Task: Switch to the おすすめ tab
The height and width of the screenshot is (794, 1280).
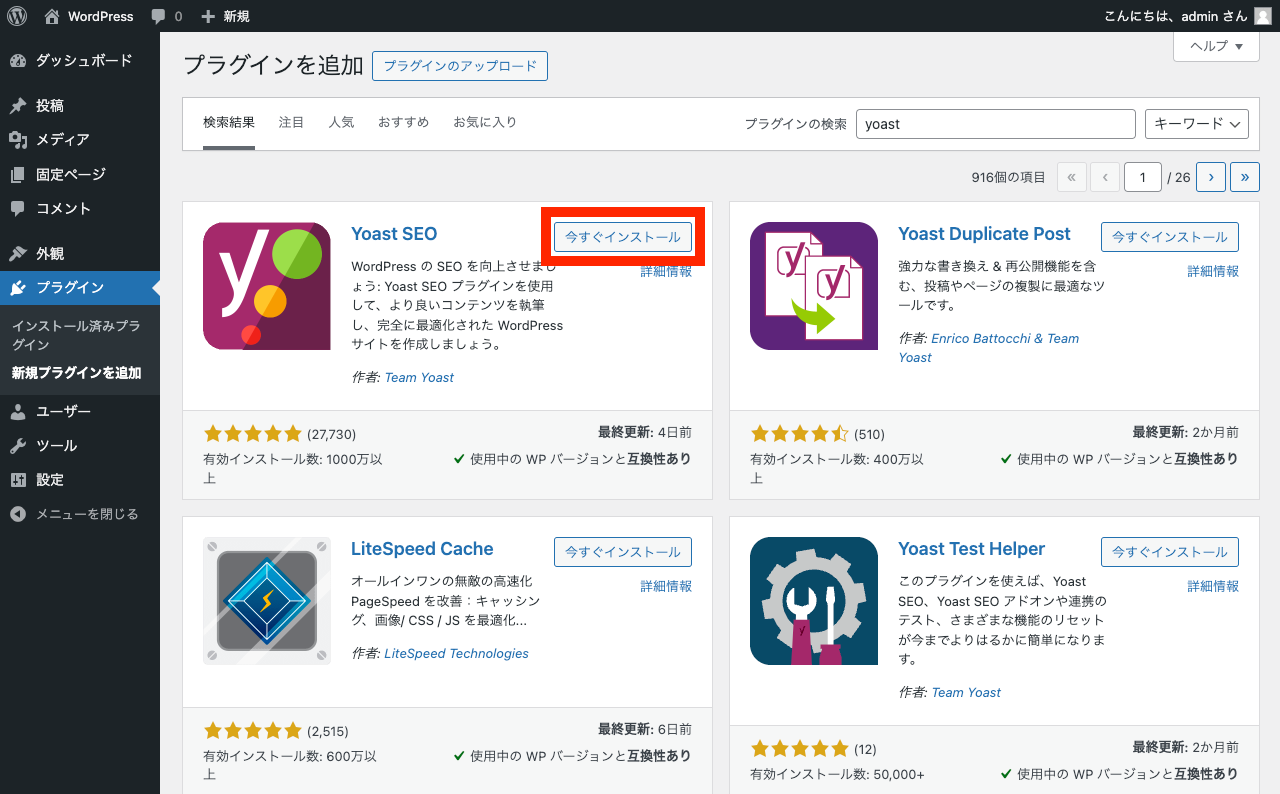Action: (404, 123)
